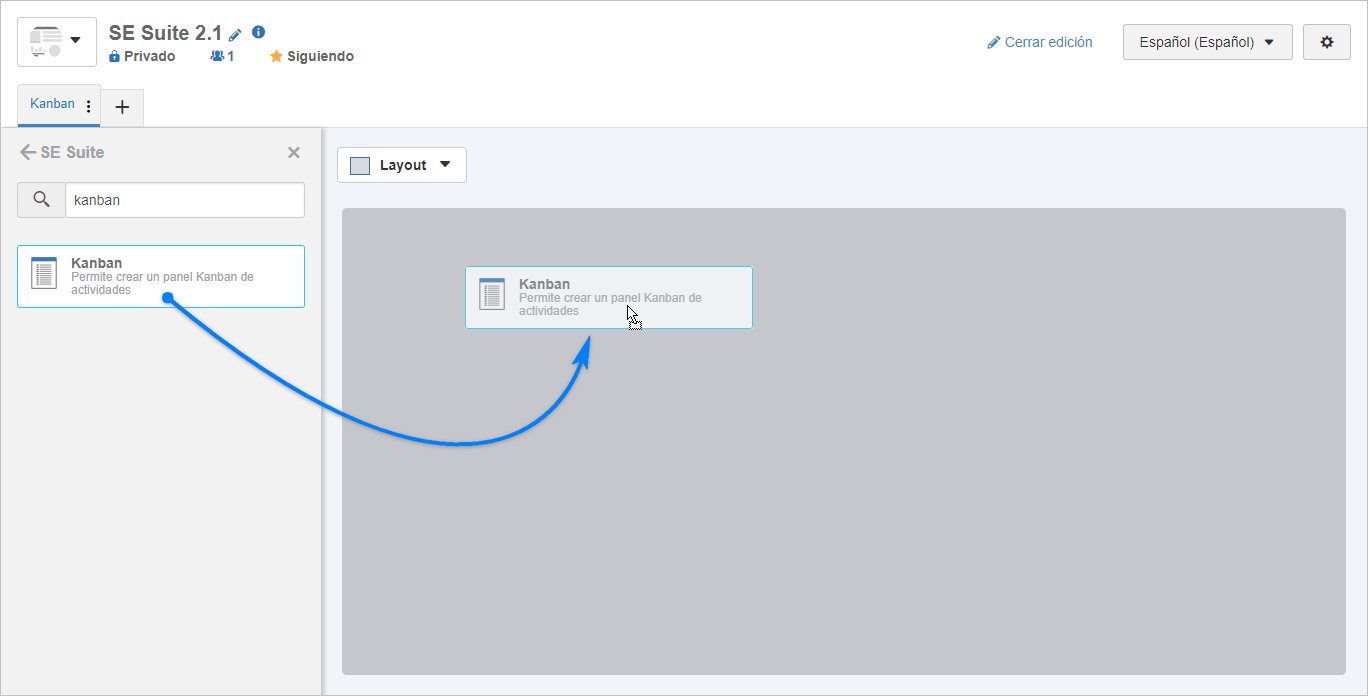Go back to SE Suite widget list

tap(28, 152)
